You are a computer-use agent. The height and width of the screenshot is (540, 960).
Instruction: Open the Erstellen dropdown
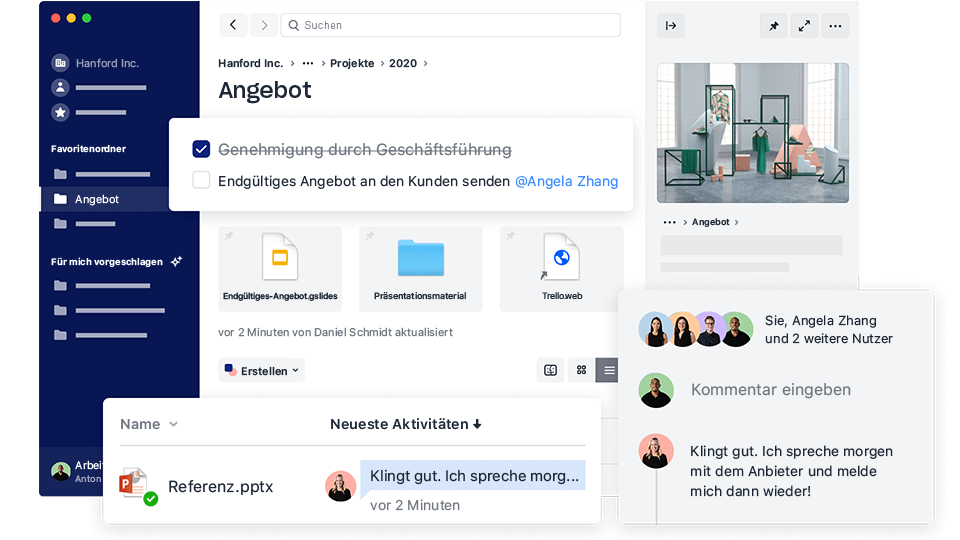pos(262,371)
